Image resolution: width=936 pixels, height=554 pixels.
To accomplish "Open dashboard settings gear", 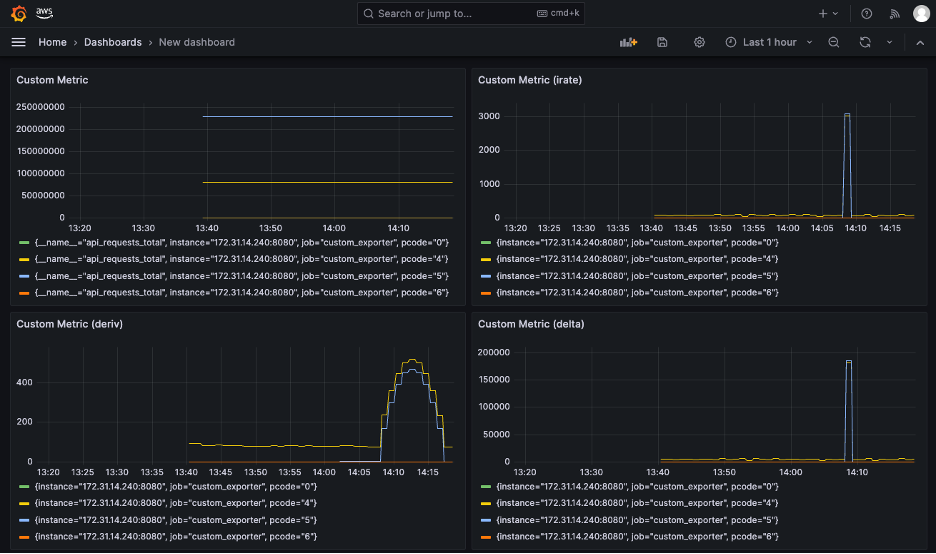I will (x=699, y=42).
